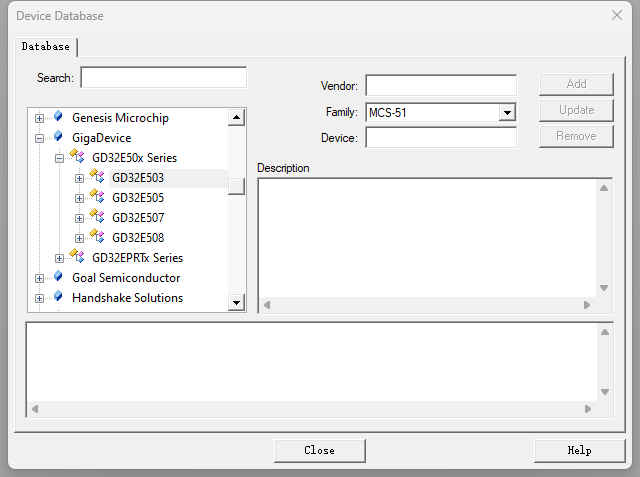640x477 pixels.
Task: Click the Help button
Action: [579, 450]
